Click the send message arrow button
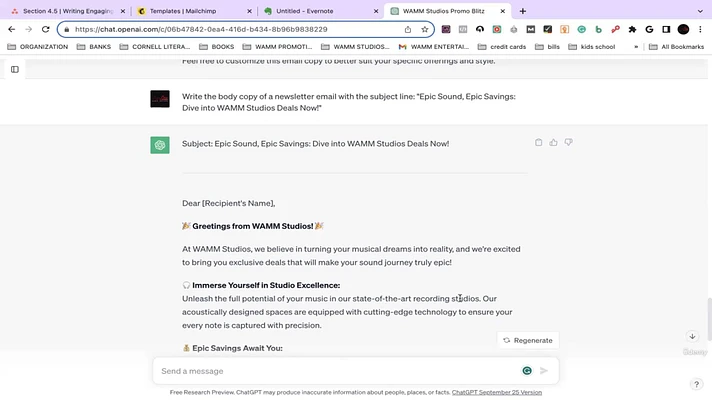 point(544,371)
